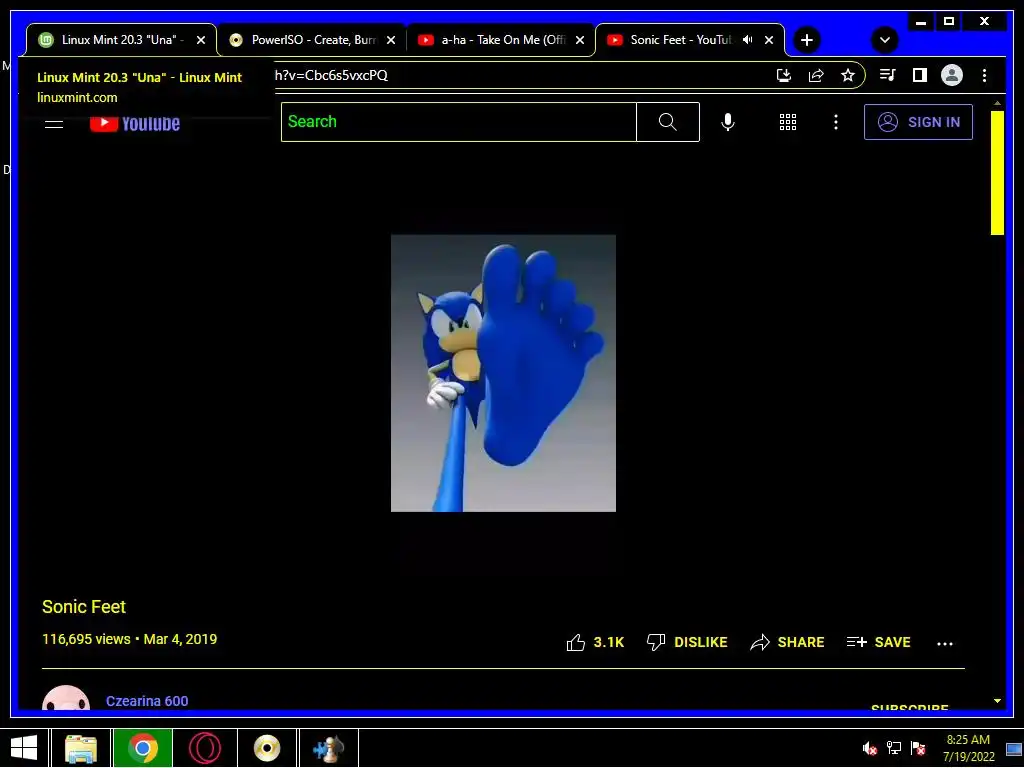Click the yellow page scrollbar thumb
This screenshot has width=1024, height=768.
click(x=997, y=172)
